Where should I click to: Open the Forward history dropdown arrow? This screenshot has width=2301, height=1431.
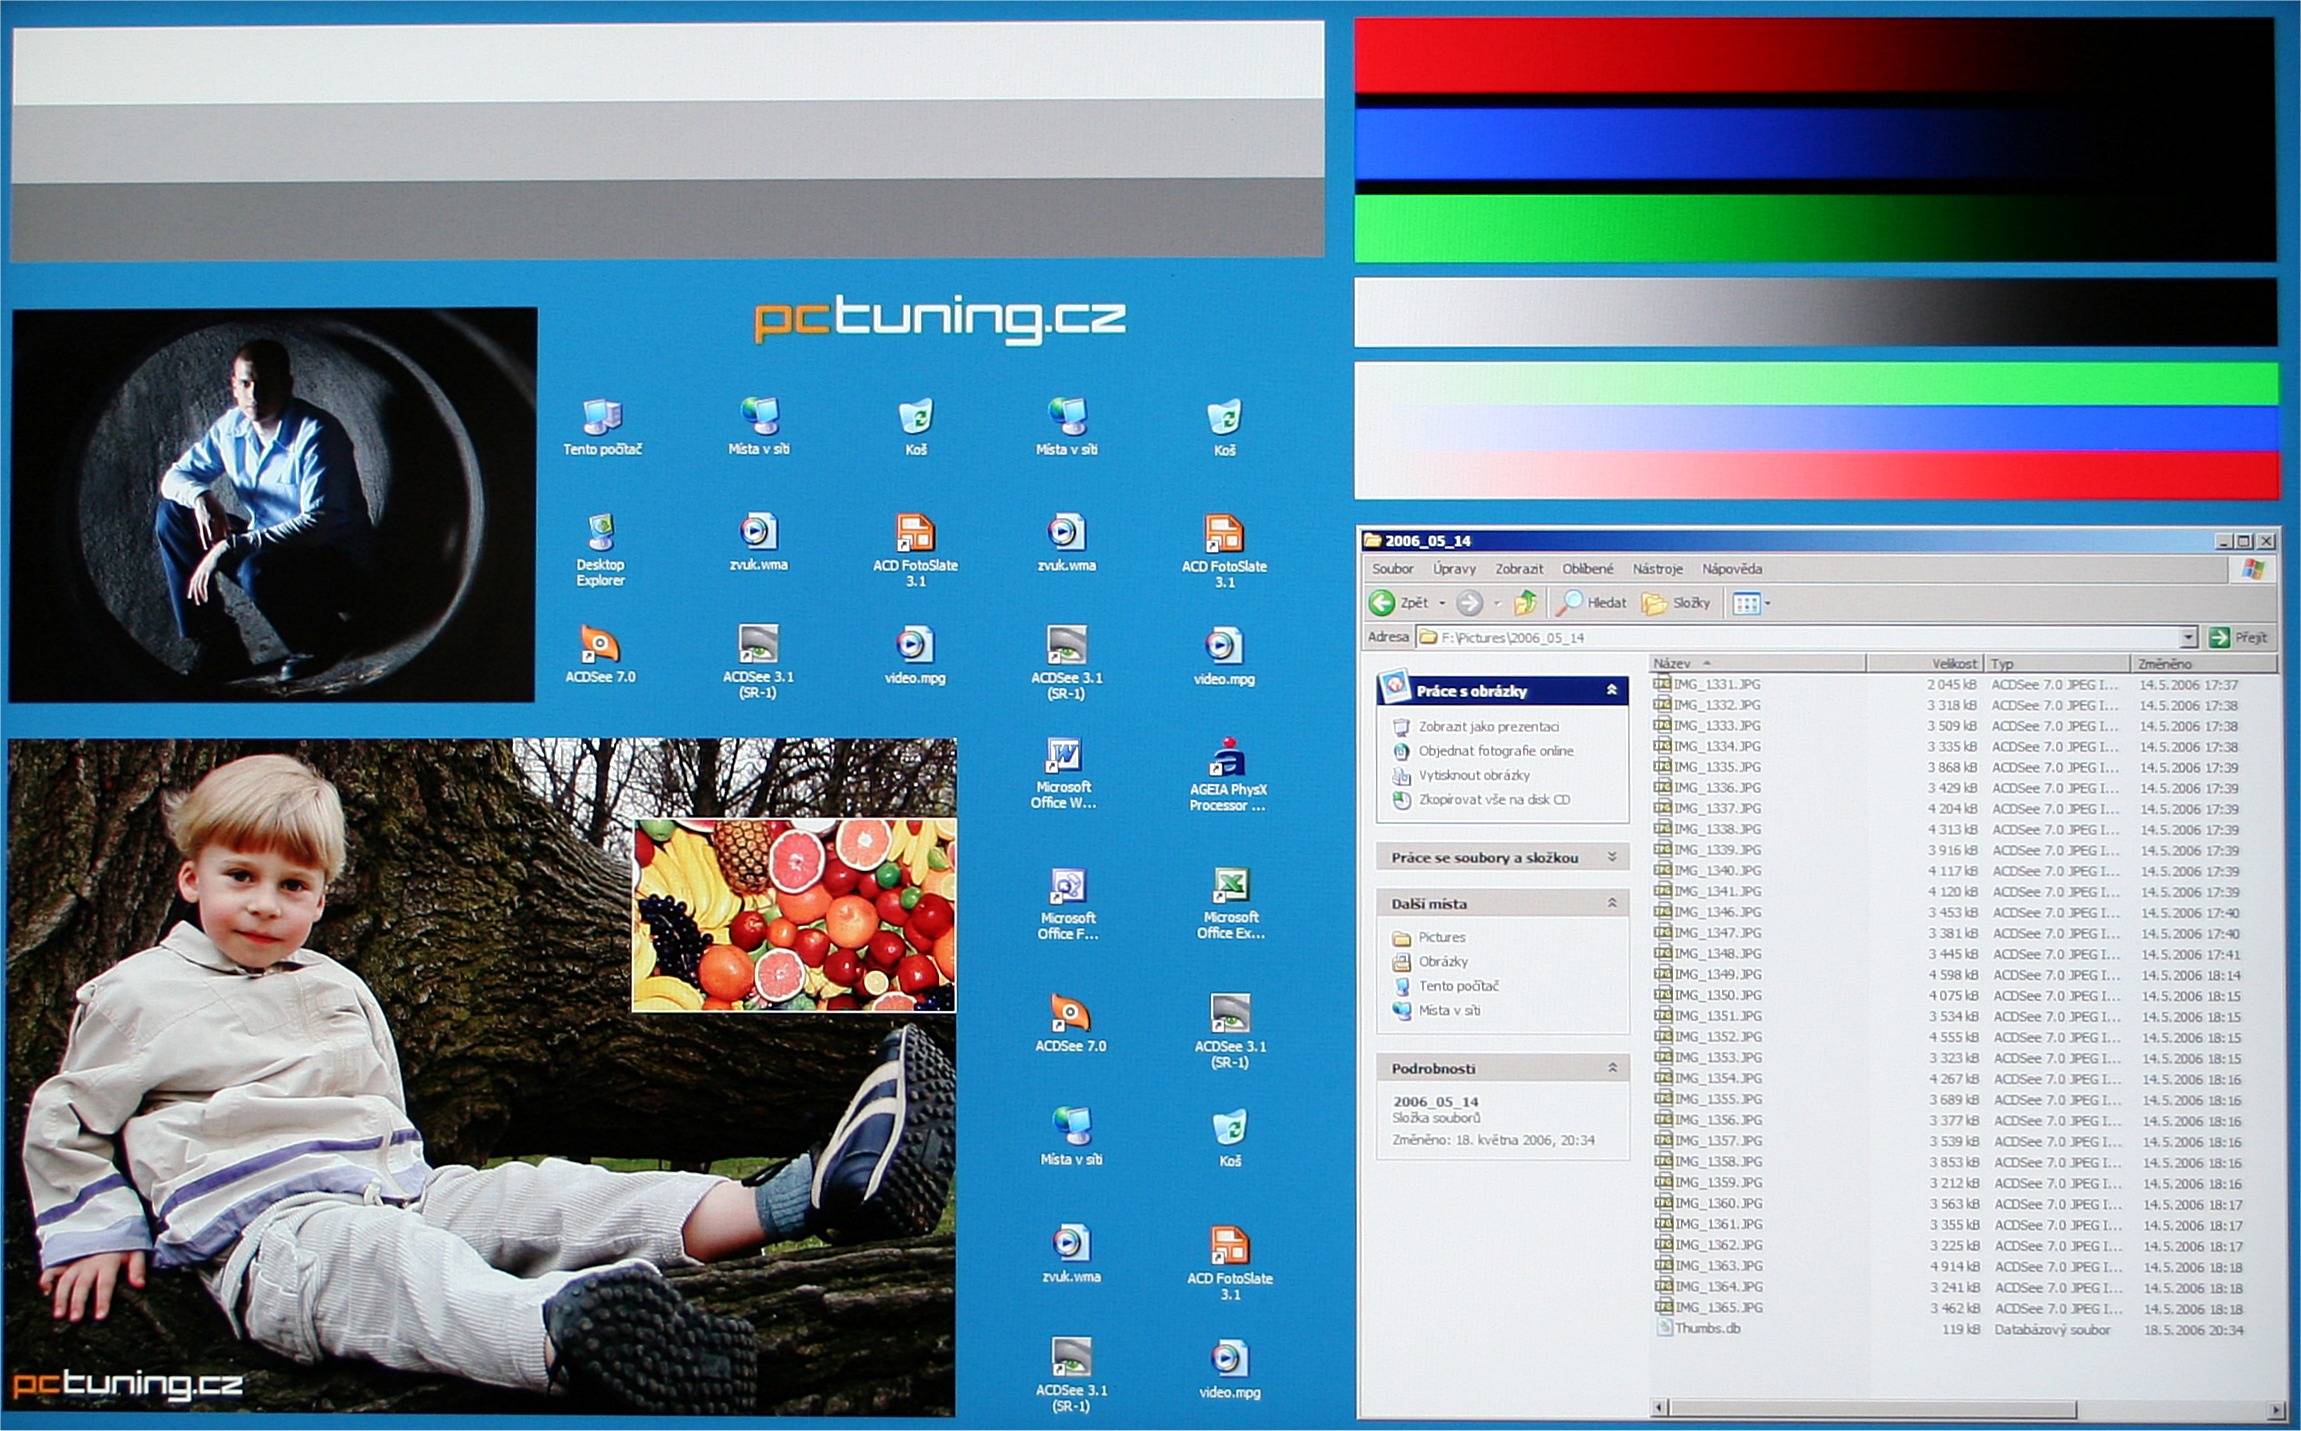click(x=1497, y=603)
